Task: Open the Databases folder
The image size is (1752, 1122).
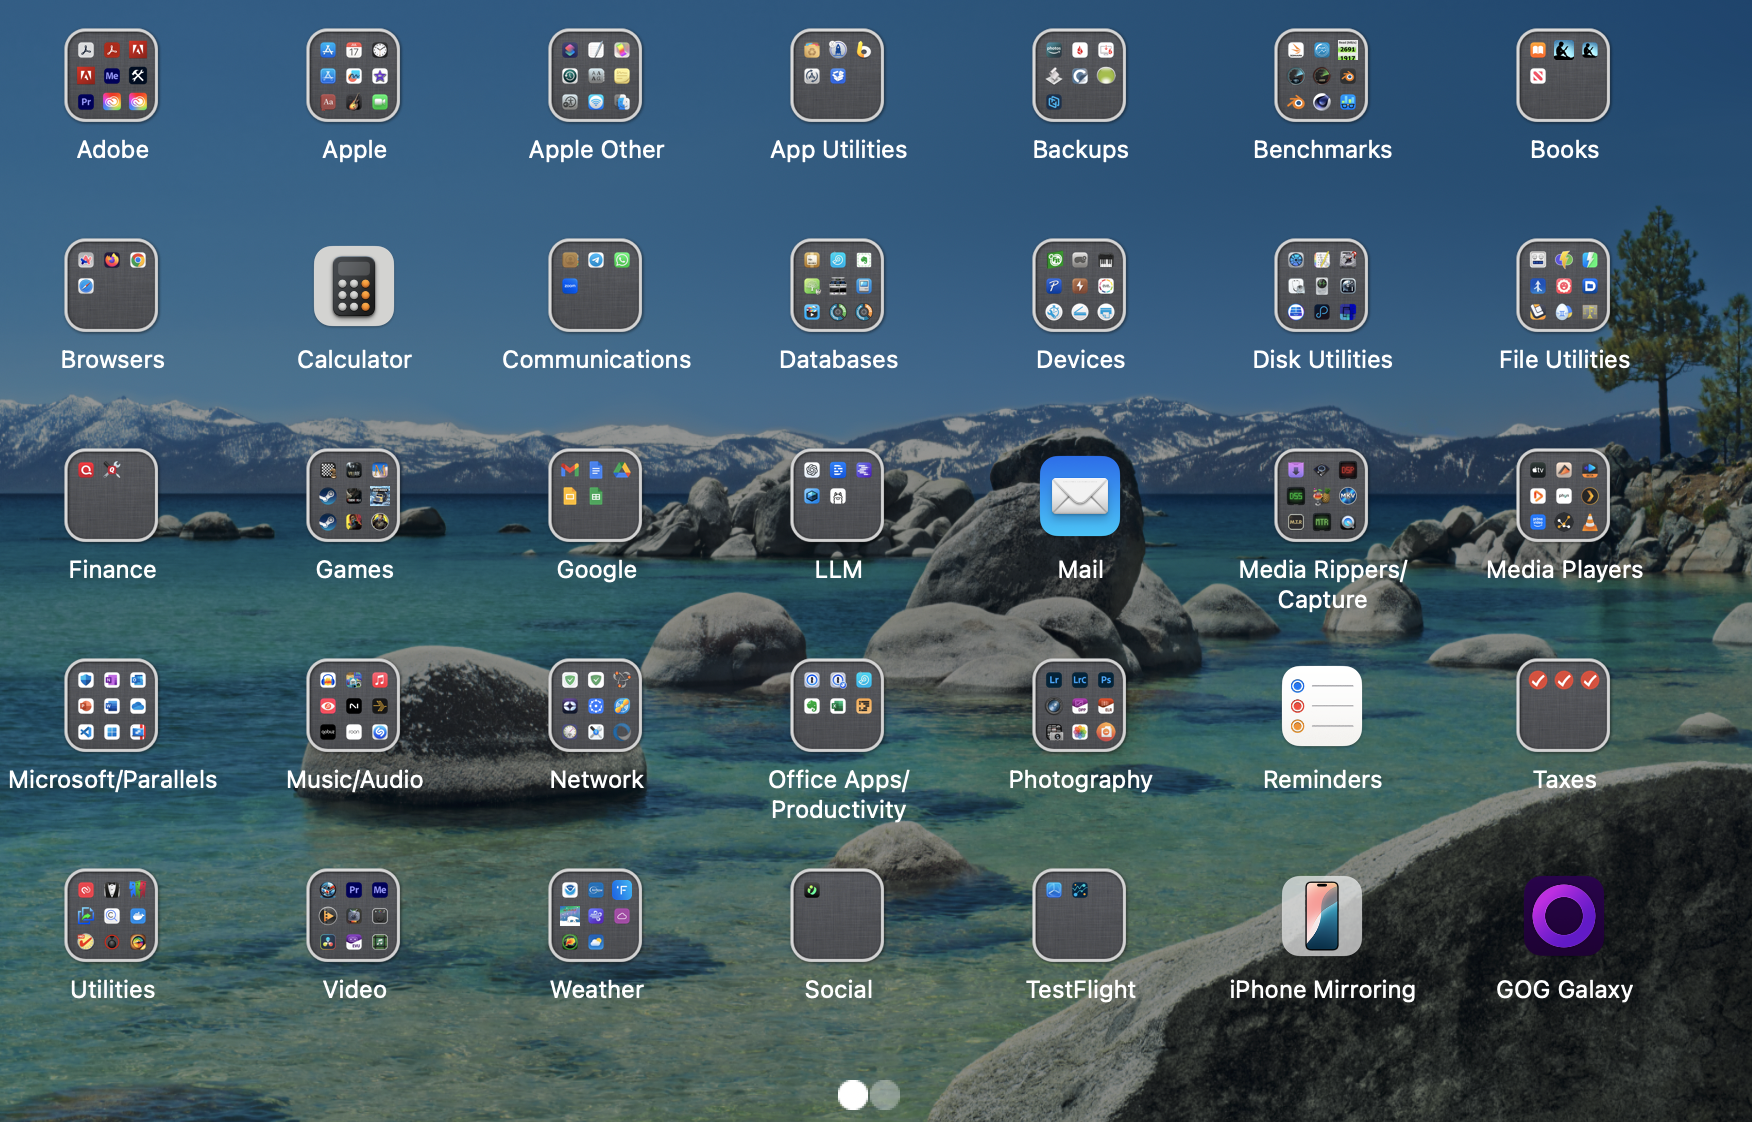Action: [838, 286]
